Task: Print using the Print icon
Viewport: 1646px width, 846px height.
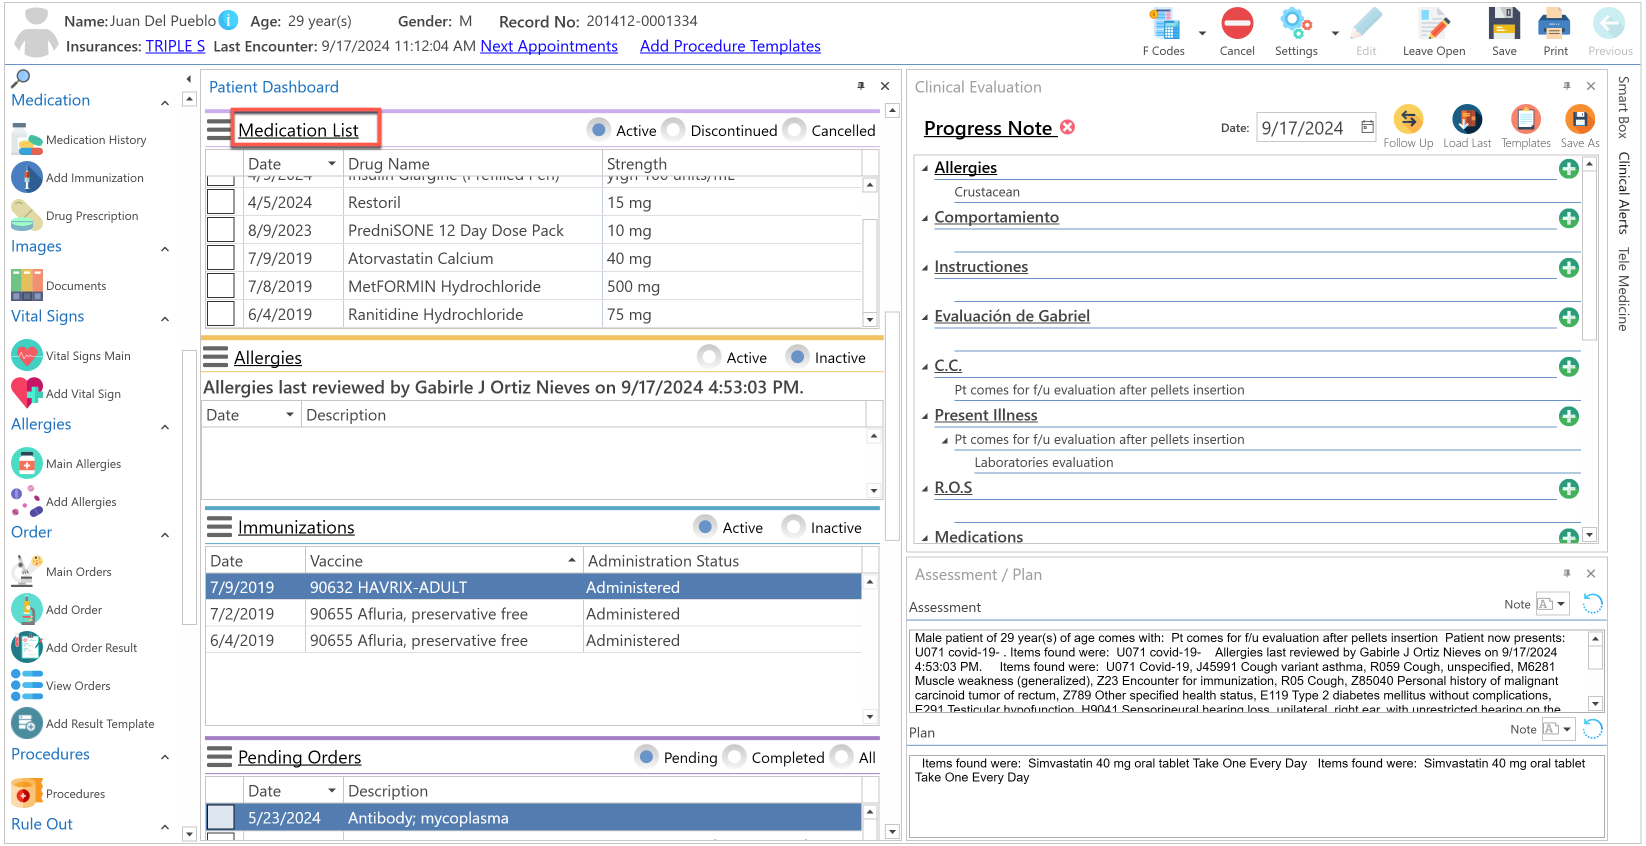Action: pyautogui.click(x=1555, y=25)
